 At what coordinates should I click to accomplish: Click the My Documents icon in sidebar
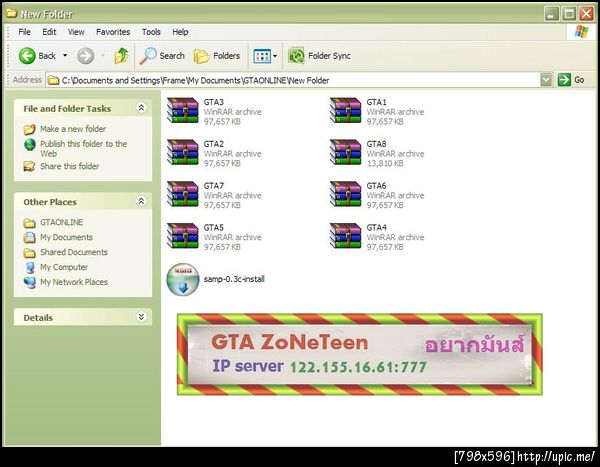click(29, 238)
